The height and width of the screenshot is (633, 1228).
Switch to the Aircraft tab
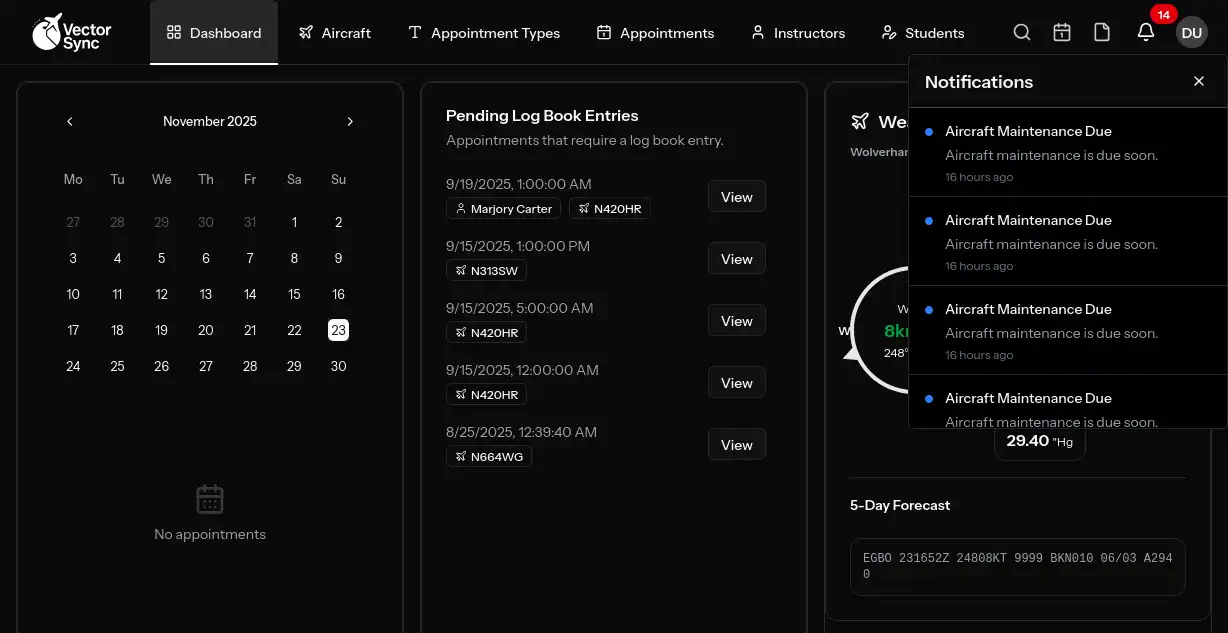pyautogui.click(x=335, y=32)
